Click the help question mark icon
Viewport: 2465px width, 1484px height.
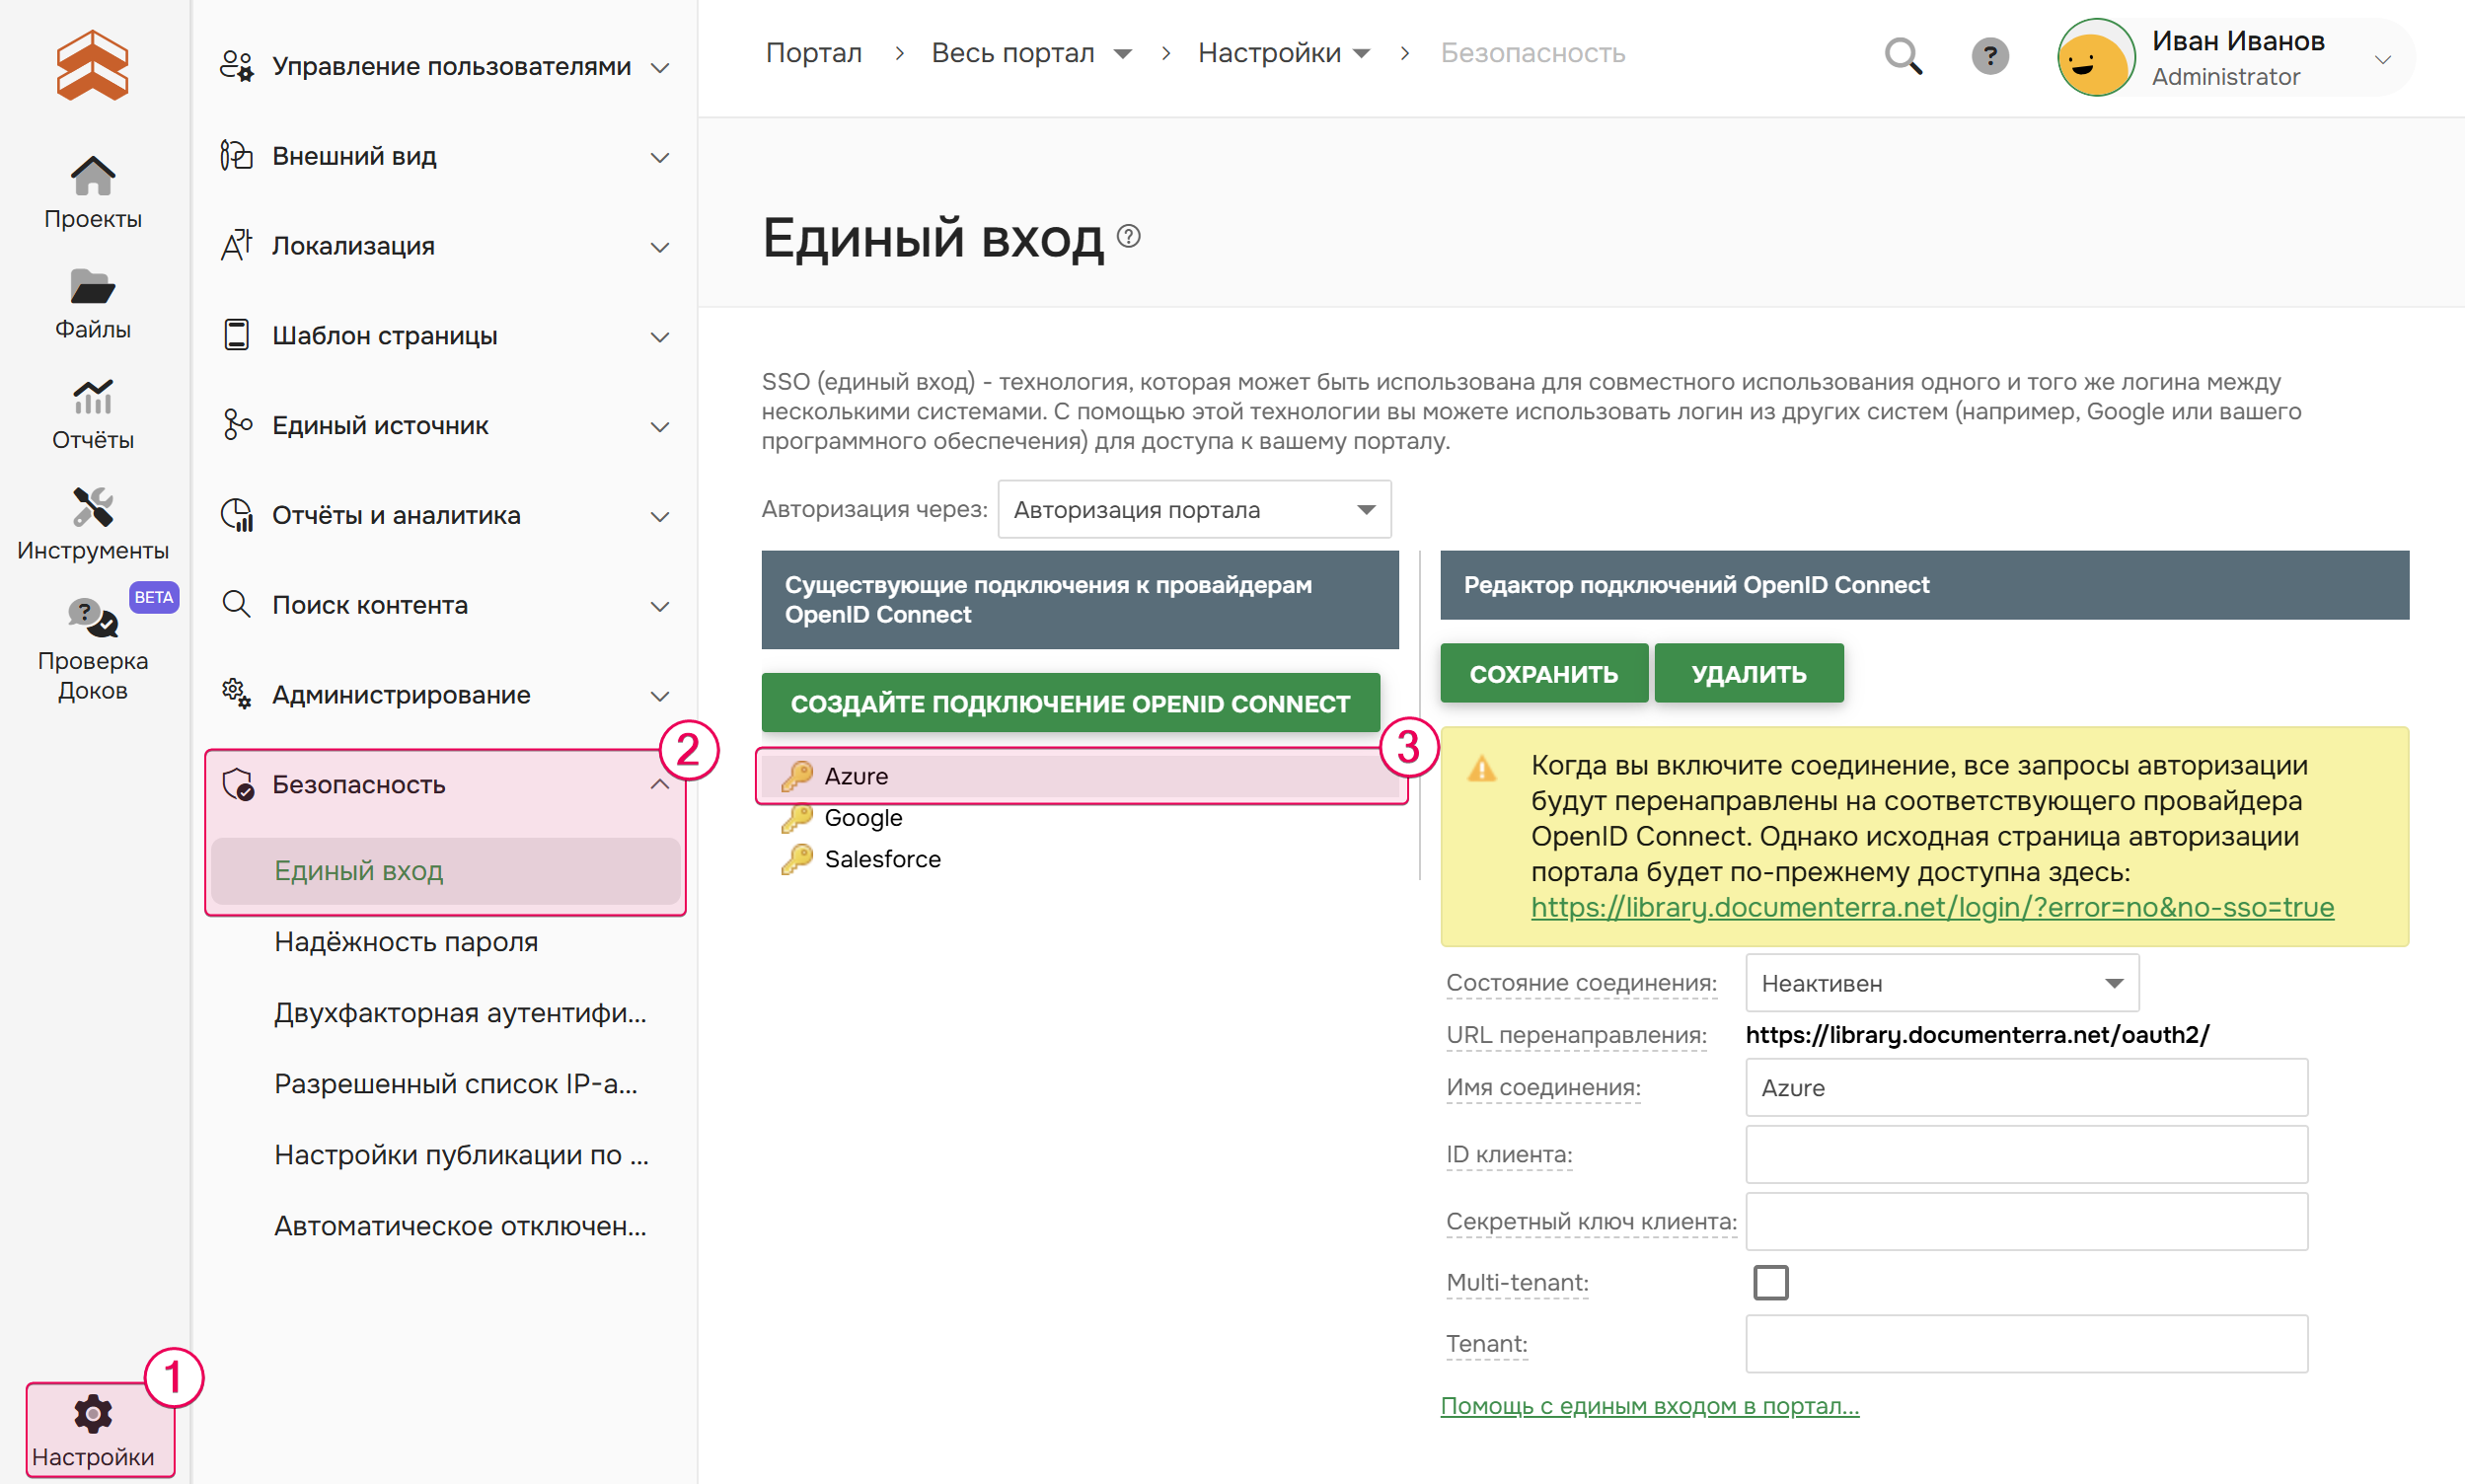pos(1989,56)
